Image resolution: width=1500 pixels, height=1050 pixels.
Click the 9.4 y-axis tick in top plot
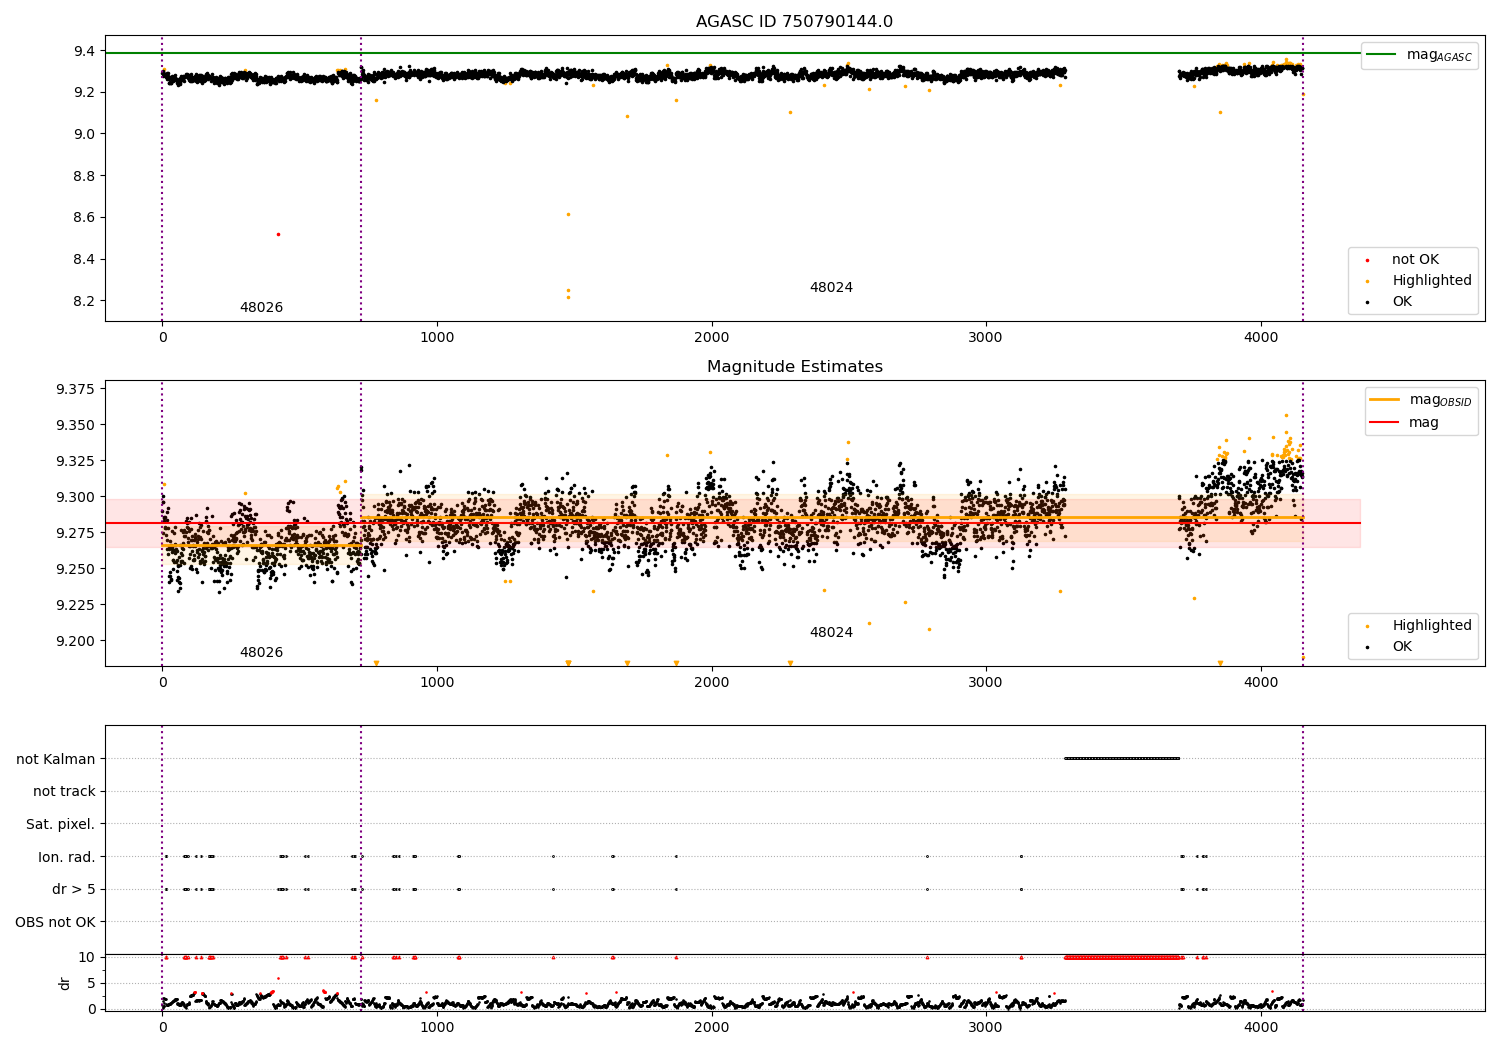tap(85, 51)
